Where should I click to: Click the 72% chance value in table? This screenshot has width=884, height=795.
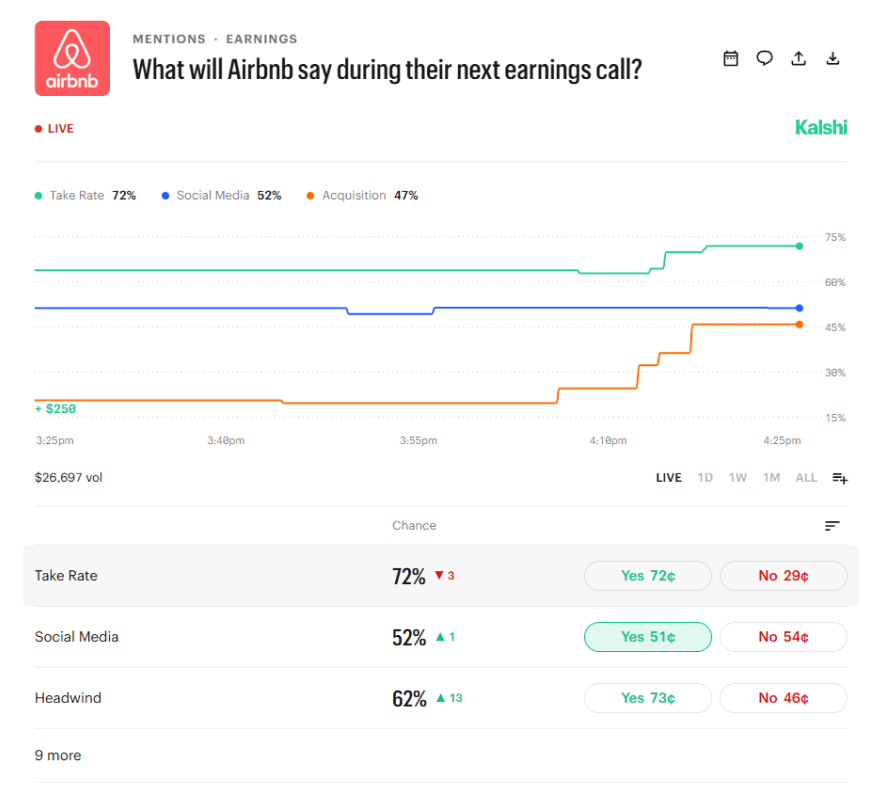409,576
